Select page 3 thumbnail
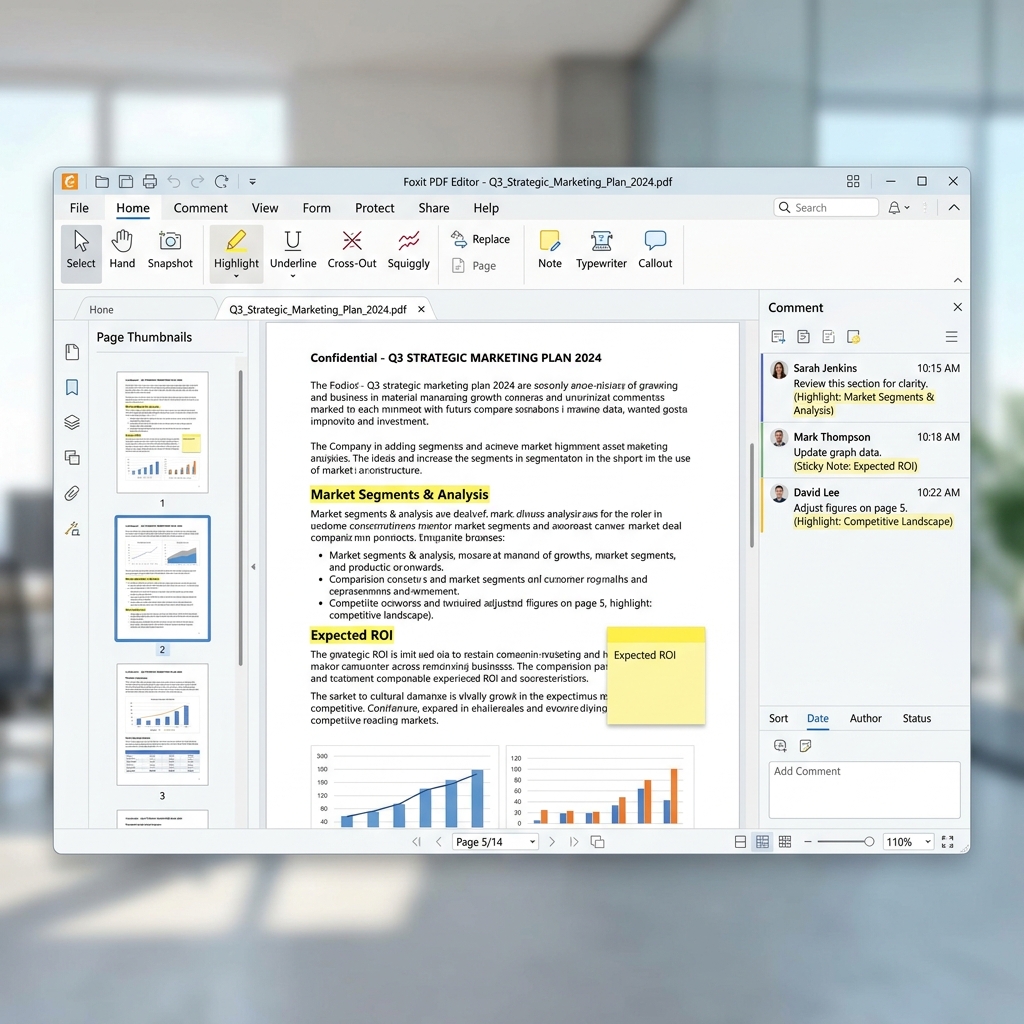1024x1024 pixels. pyautogui.click(x=163, y=724)
